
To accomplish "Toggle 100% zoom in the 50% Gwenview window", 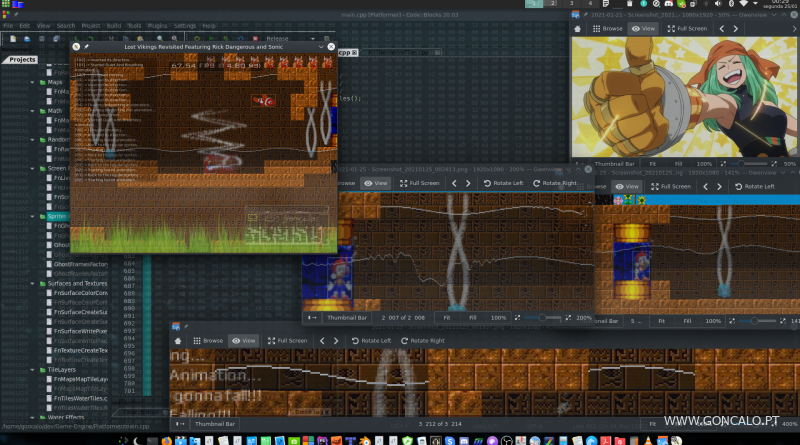I will [705, 164].
